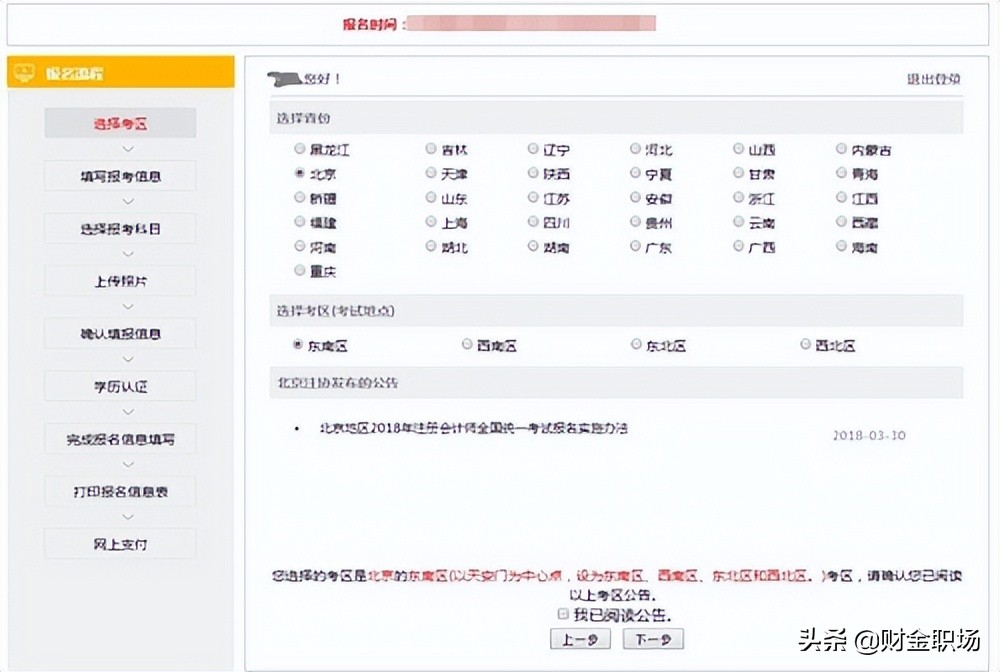The width and height of the screenshot is (1000, 672).
Task: Click the 网上支付 step in the sidebar
Action: click(x=119, y=542)
